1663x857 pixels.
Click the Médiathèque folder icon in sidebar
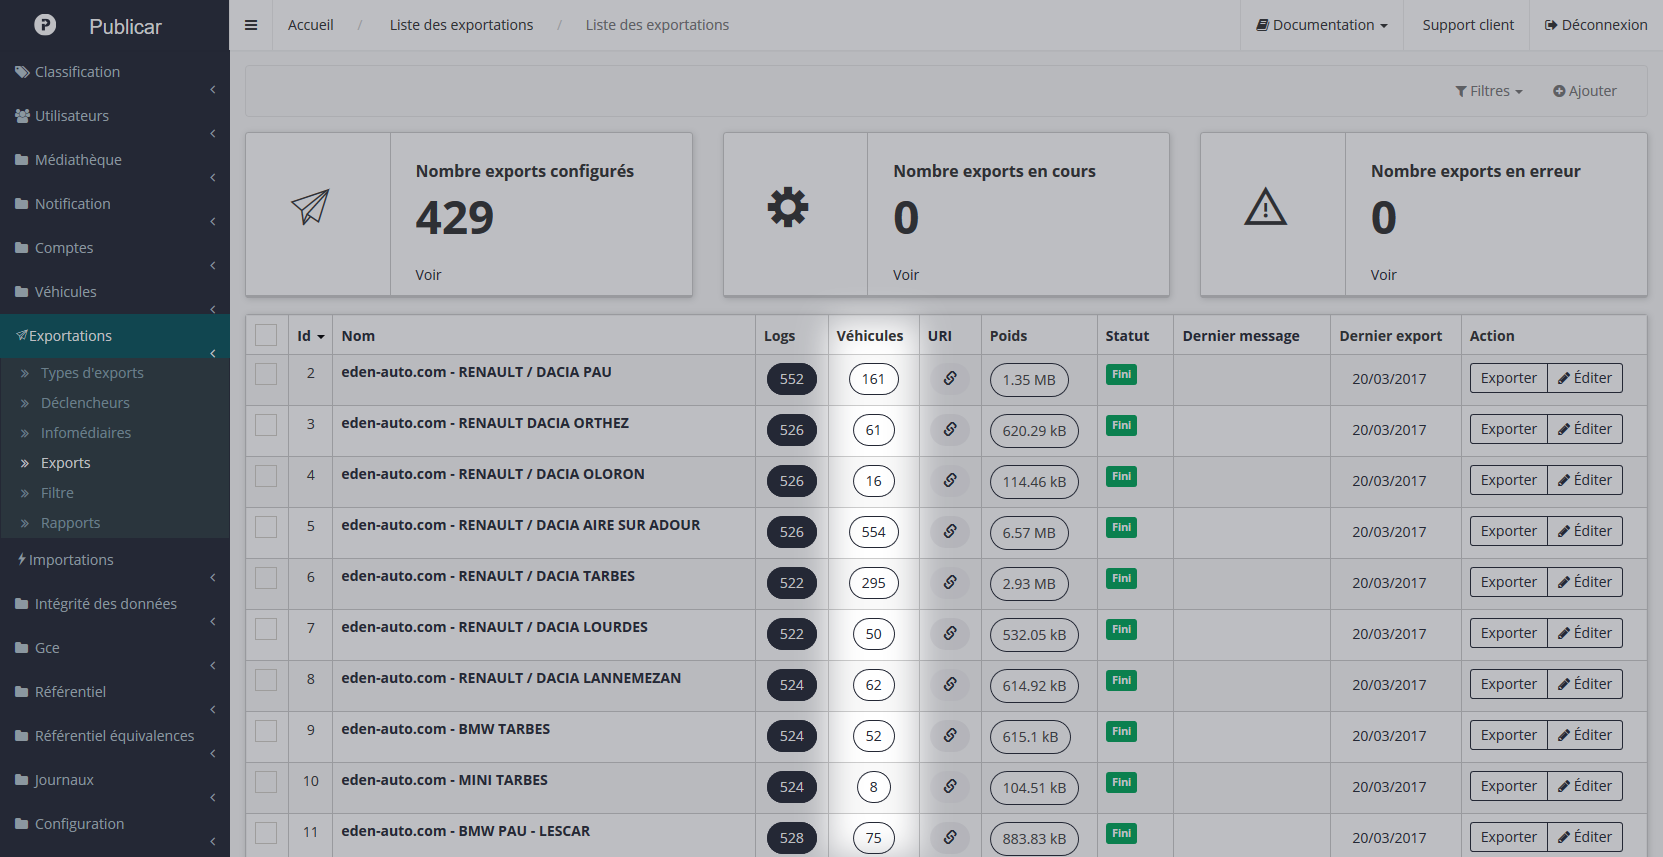(x=22, y=160)
